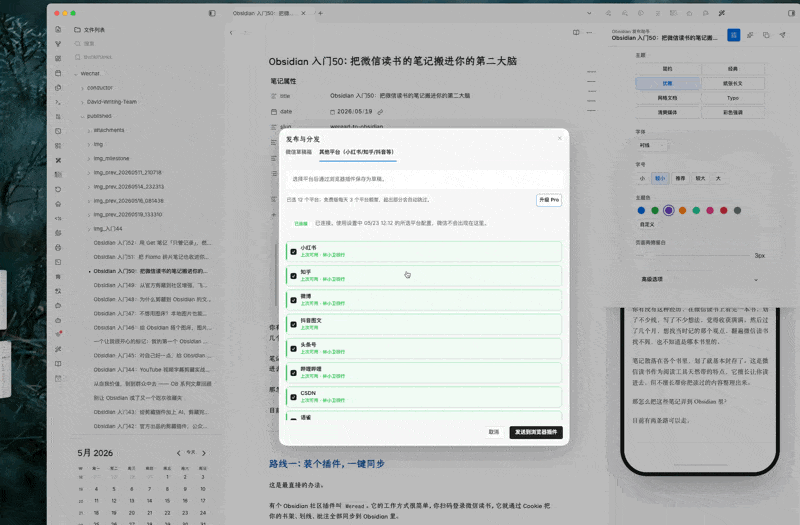Open the tab list dropdown chevron
The width and height of the screenshot is (800, 525).
[x=589, y=13]
